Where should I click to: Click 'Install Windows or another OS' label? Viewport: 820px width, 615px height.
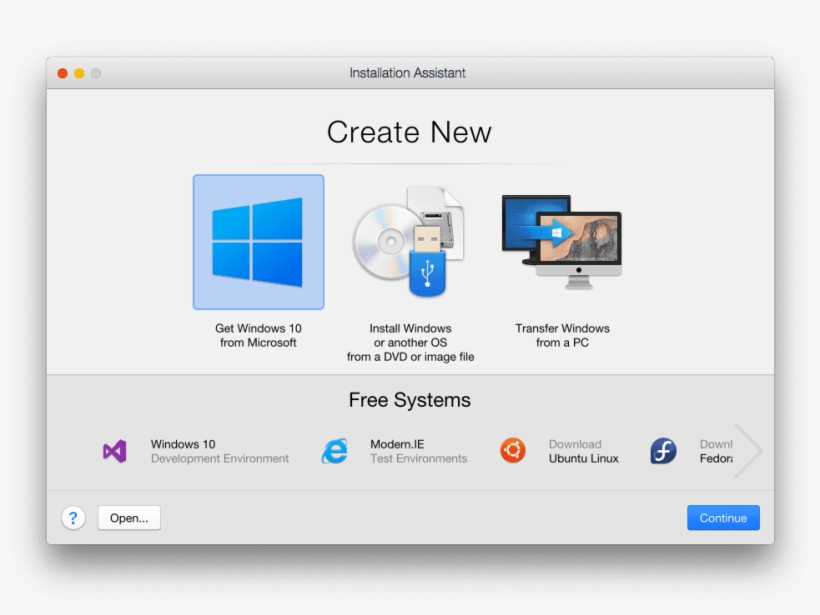pyautogui.click(x=410, y=343)
